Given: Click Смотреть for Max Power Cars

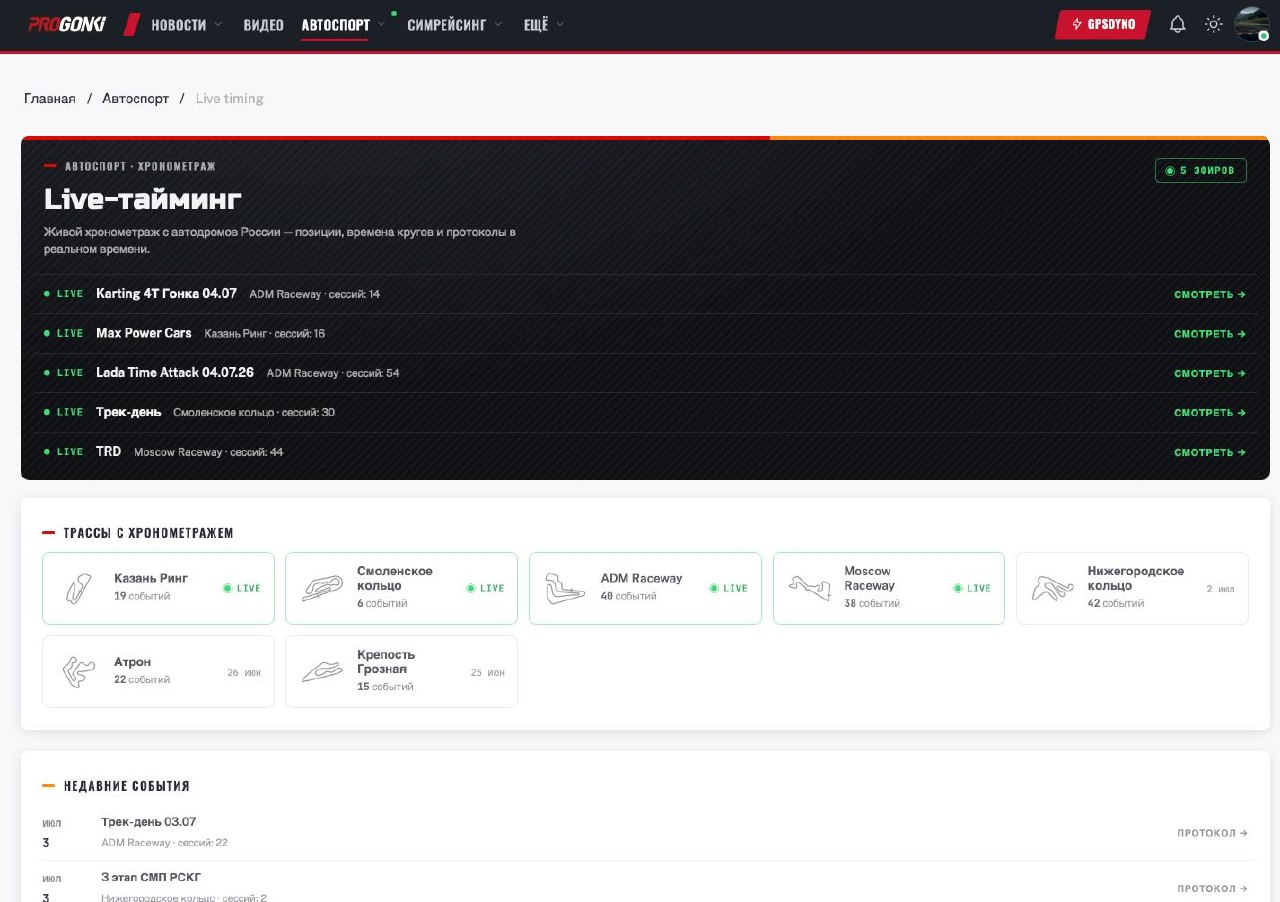Looking at the screenshot, I should coord(1210,334).
